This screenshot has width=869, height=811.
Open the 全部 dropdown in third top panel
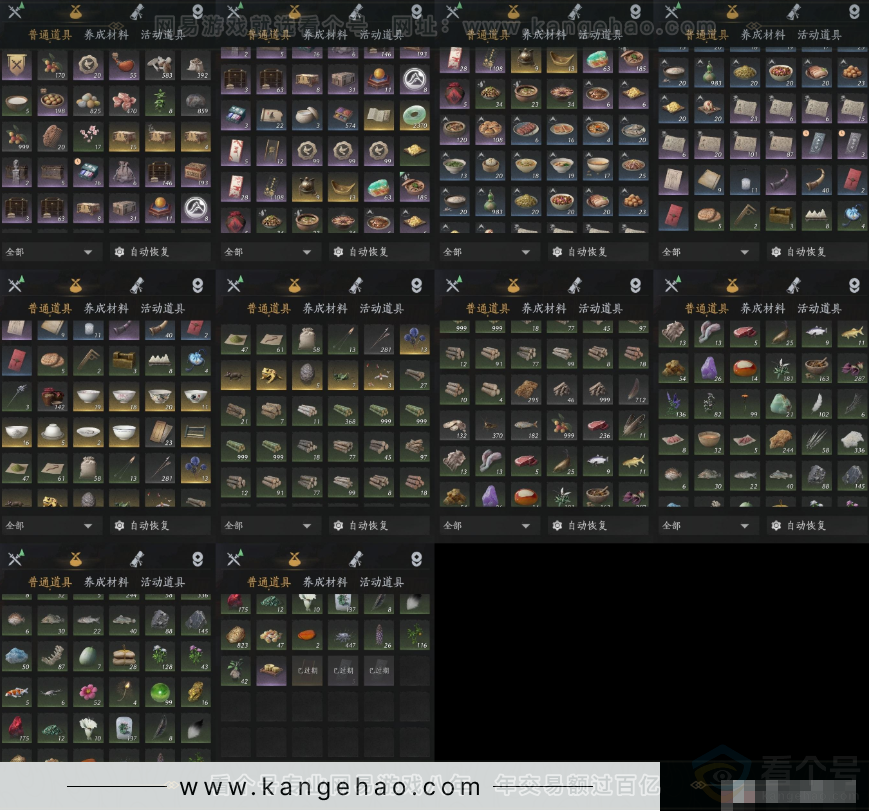[x=489, y=252]
